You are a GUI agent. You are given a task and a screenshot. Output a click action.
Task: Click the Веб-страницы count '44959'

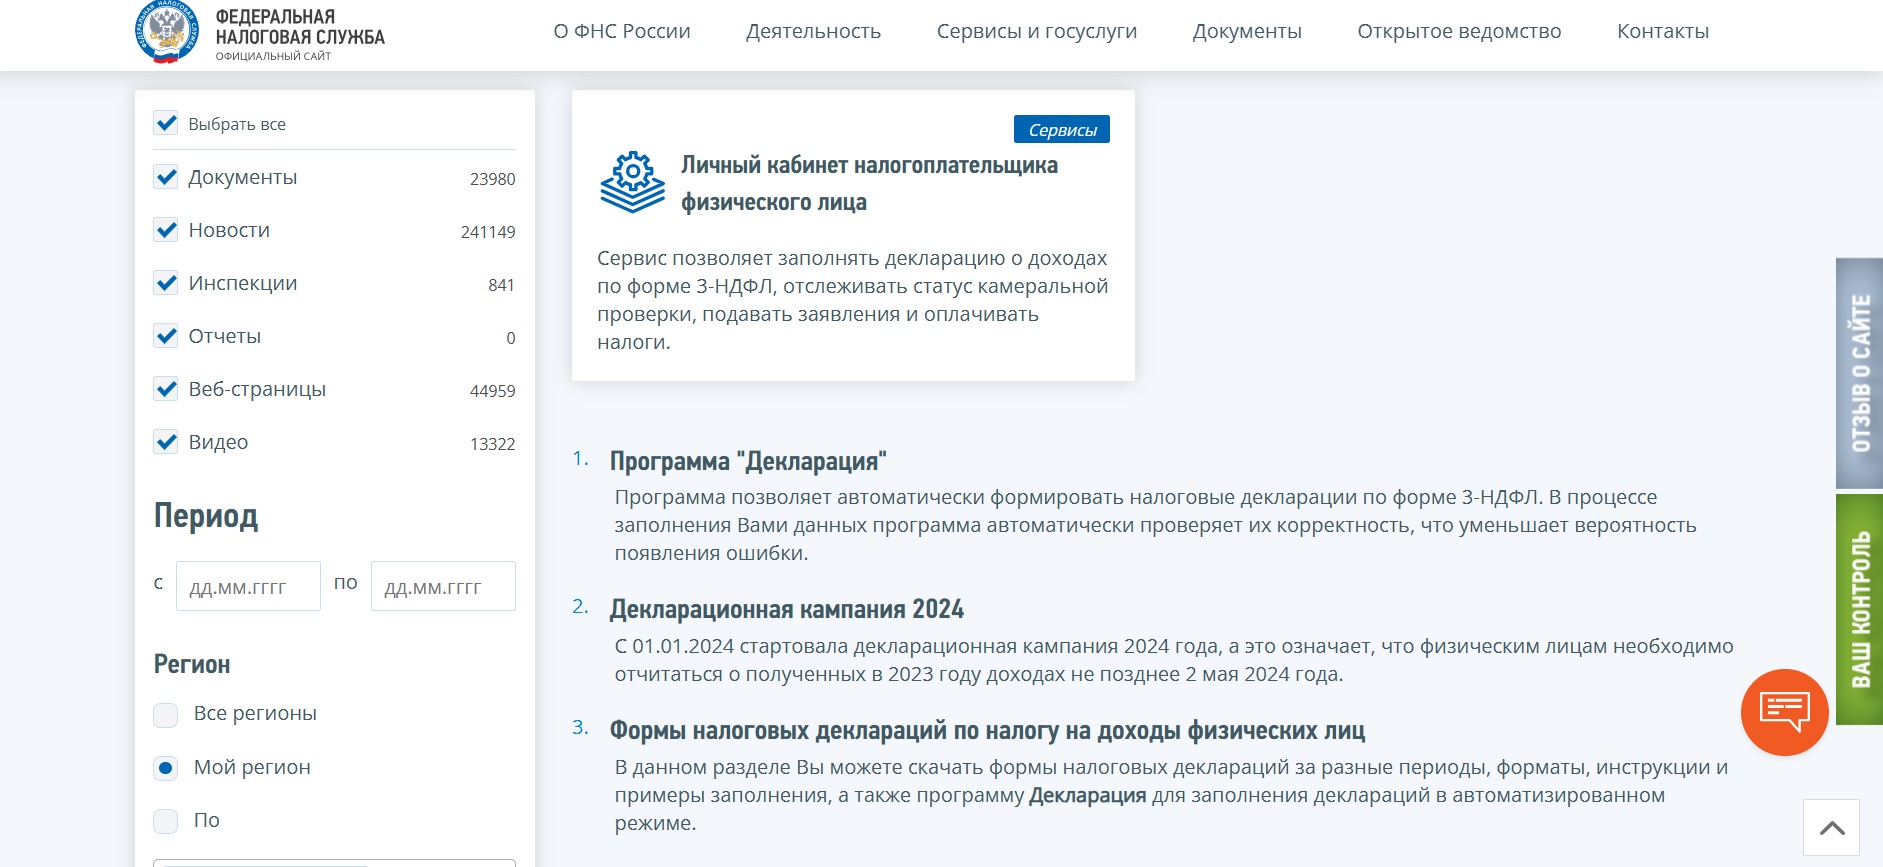point(493,391)
